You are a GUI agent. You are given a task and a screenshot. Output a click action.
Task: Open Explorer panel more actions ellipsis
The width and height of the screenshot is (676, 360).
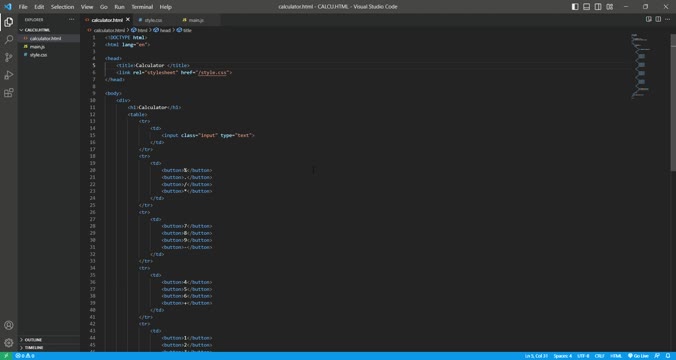tap(71, 19)
